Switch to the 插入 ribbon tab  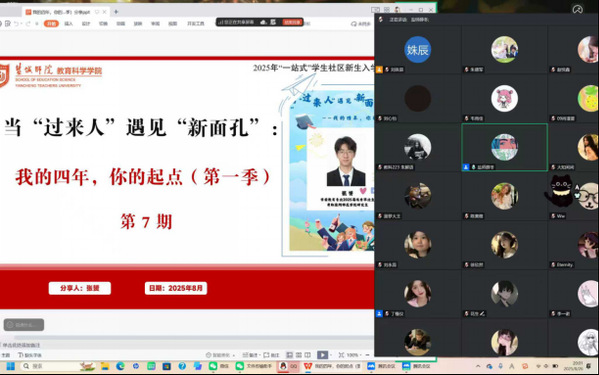pyautogui.click(x=68, y=24)
